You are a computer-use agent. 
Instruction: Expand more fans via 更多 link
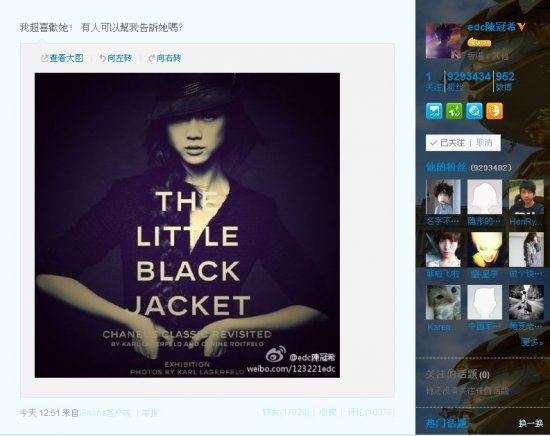click(531, 342)
